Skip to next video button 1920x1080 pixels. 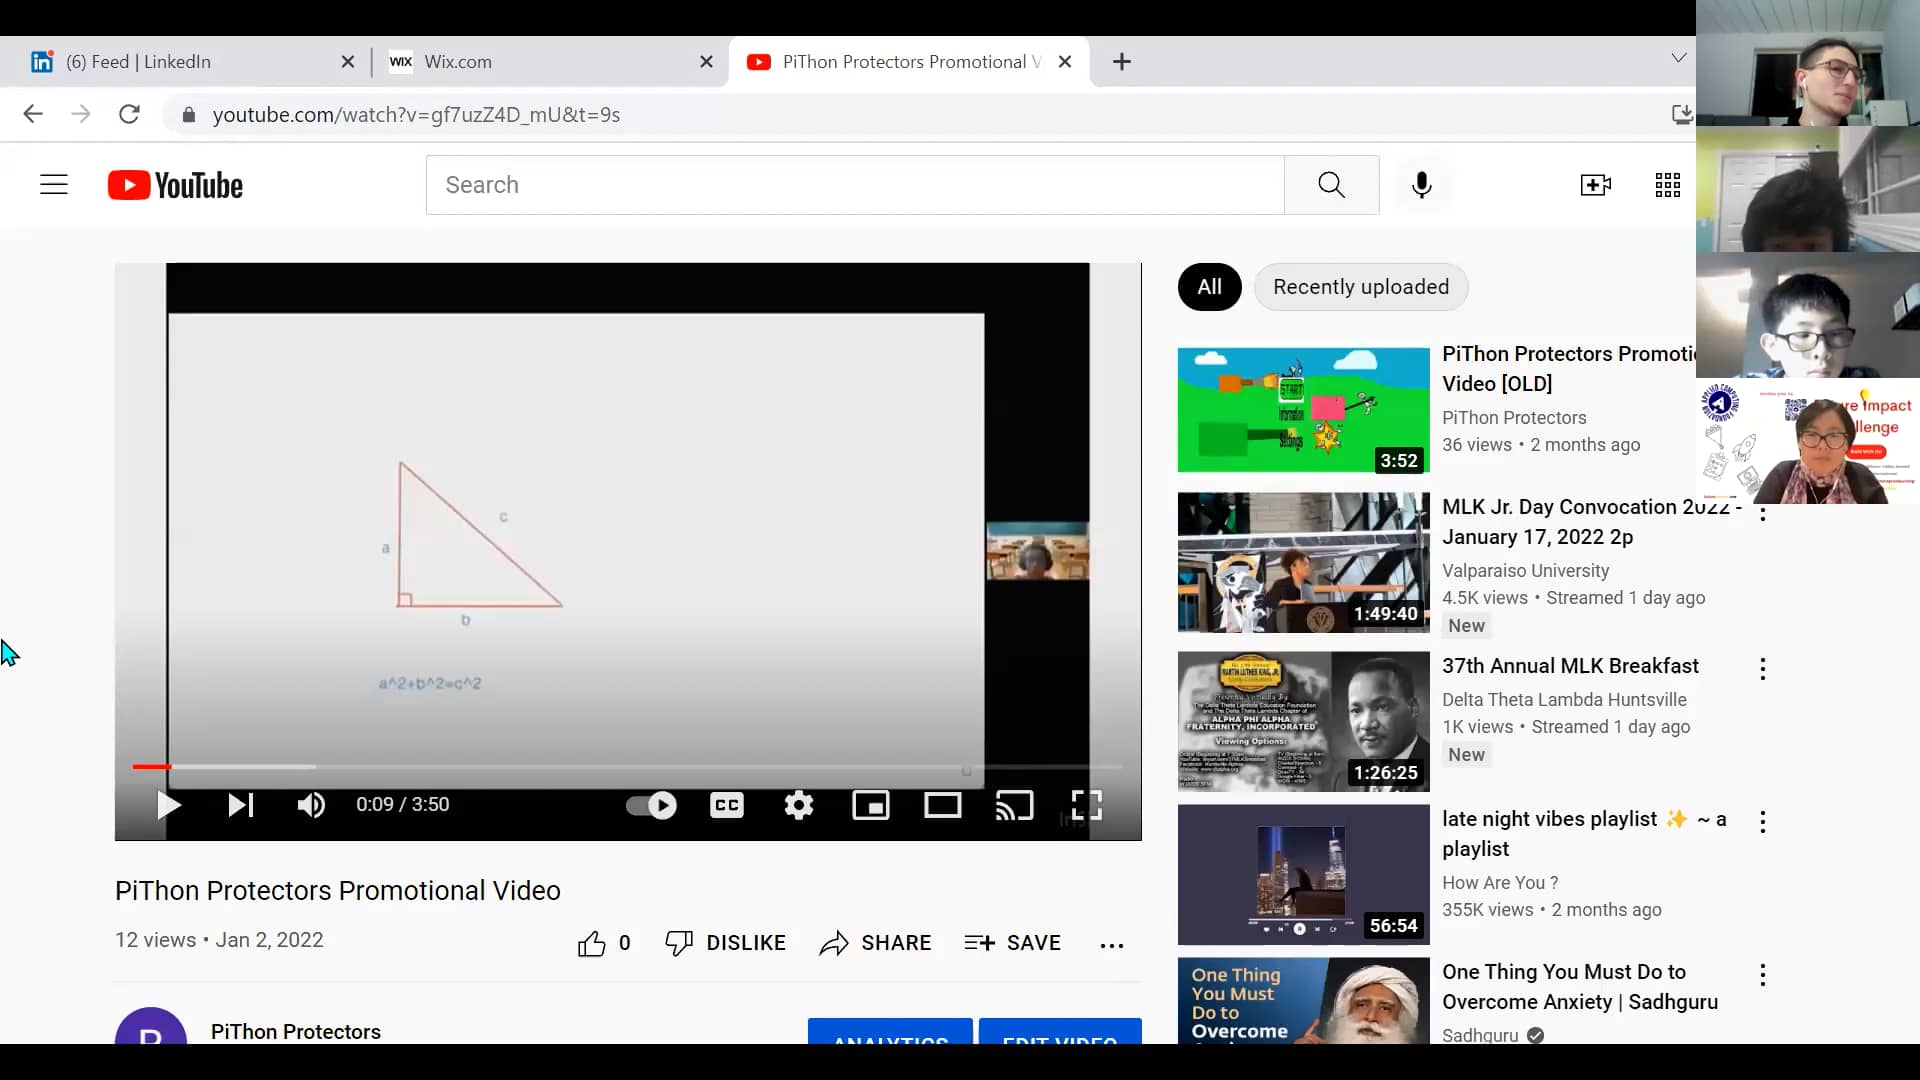click(240, 805)
